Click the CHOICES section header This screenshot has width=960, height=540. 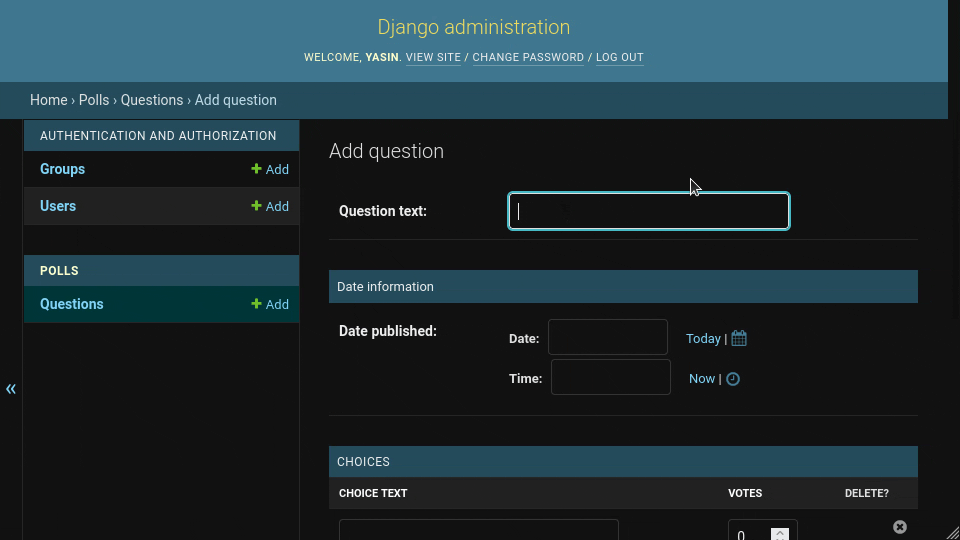pyautogui.click(x=623, y=462)
